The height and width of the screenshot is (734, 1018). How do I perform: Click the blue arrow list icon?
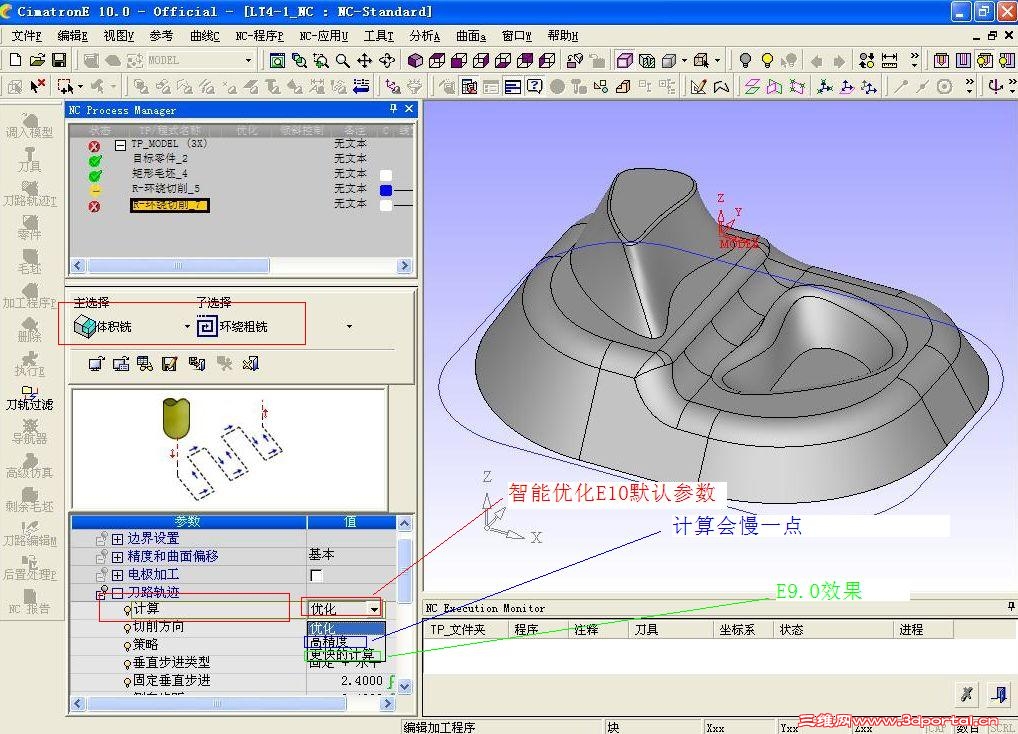coord(362,86)
